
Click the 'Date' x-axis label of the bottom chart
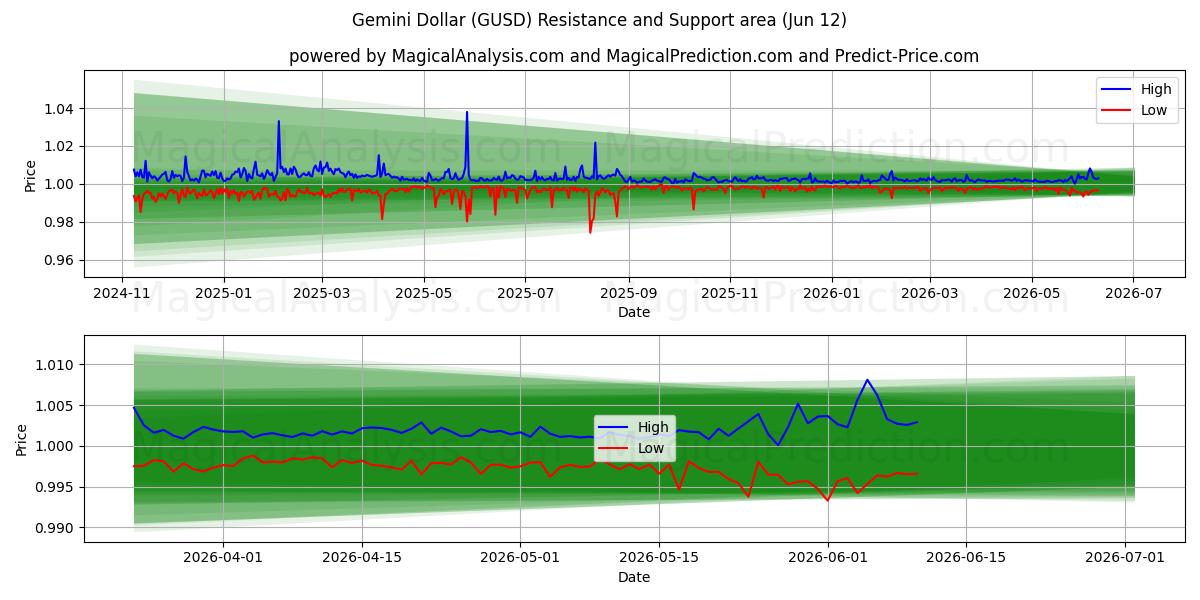pos(634,577)
